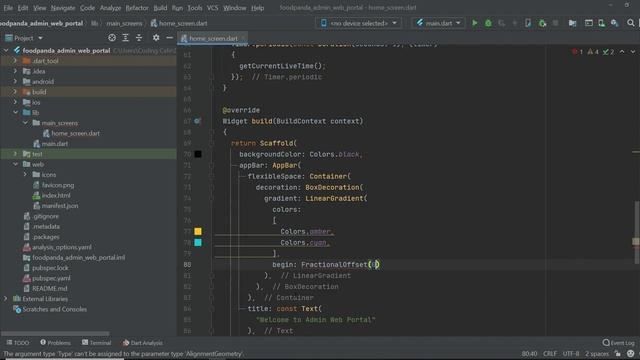Viewport: 640px width, 360px height.
Task: Click the override gutter icon beside build method
Action: [x=197, y=121]
